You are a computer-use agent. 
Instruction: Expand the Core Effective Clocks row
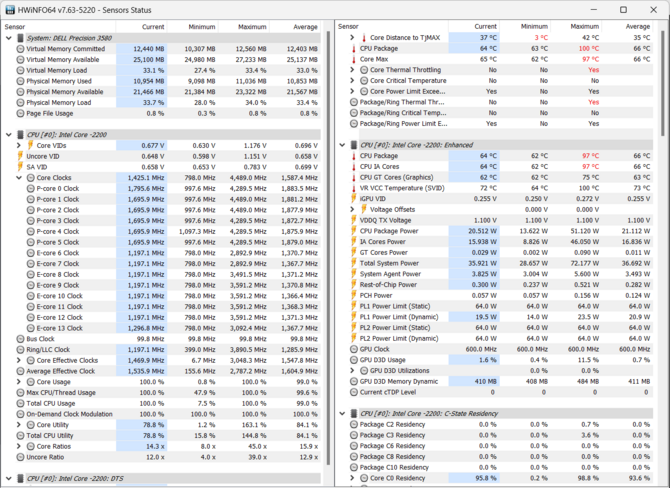point(19,360)
